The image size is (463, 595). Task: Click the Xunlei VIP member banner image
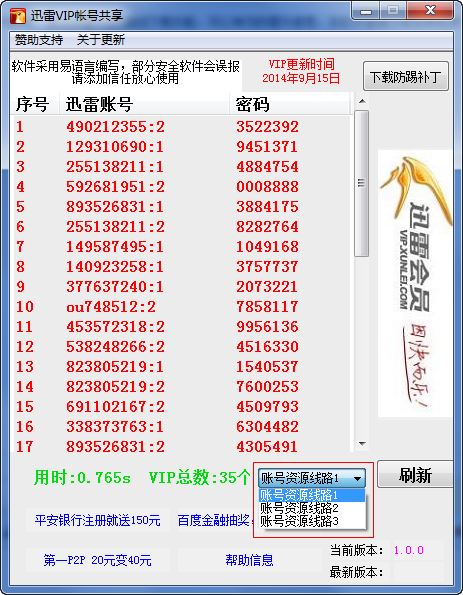415,283
